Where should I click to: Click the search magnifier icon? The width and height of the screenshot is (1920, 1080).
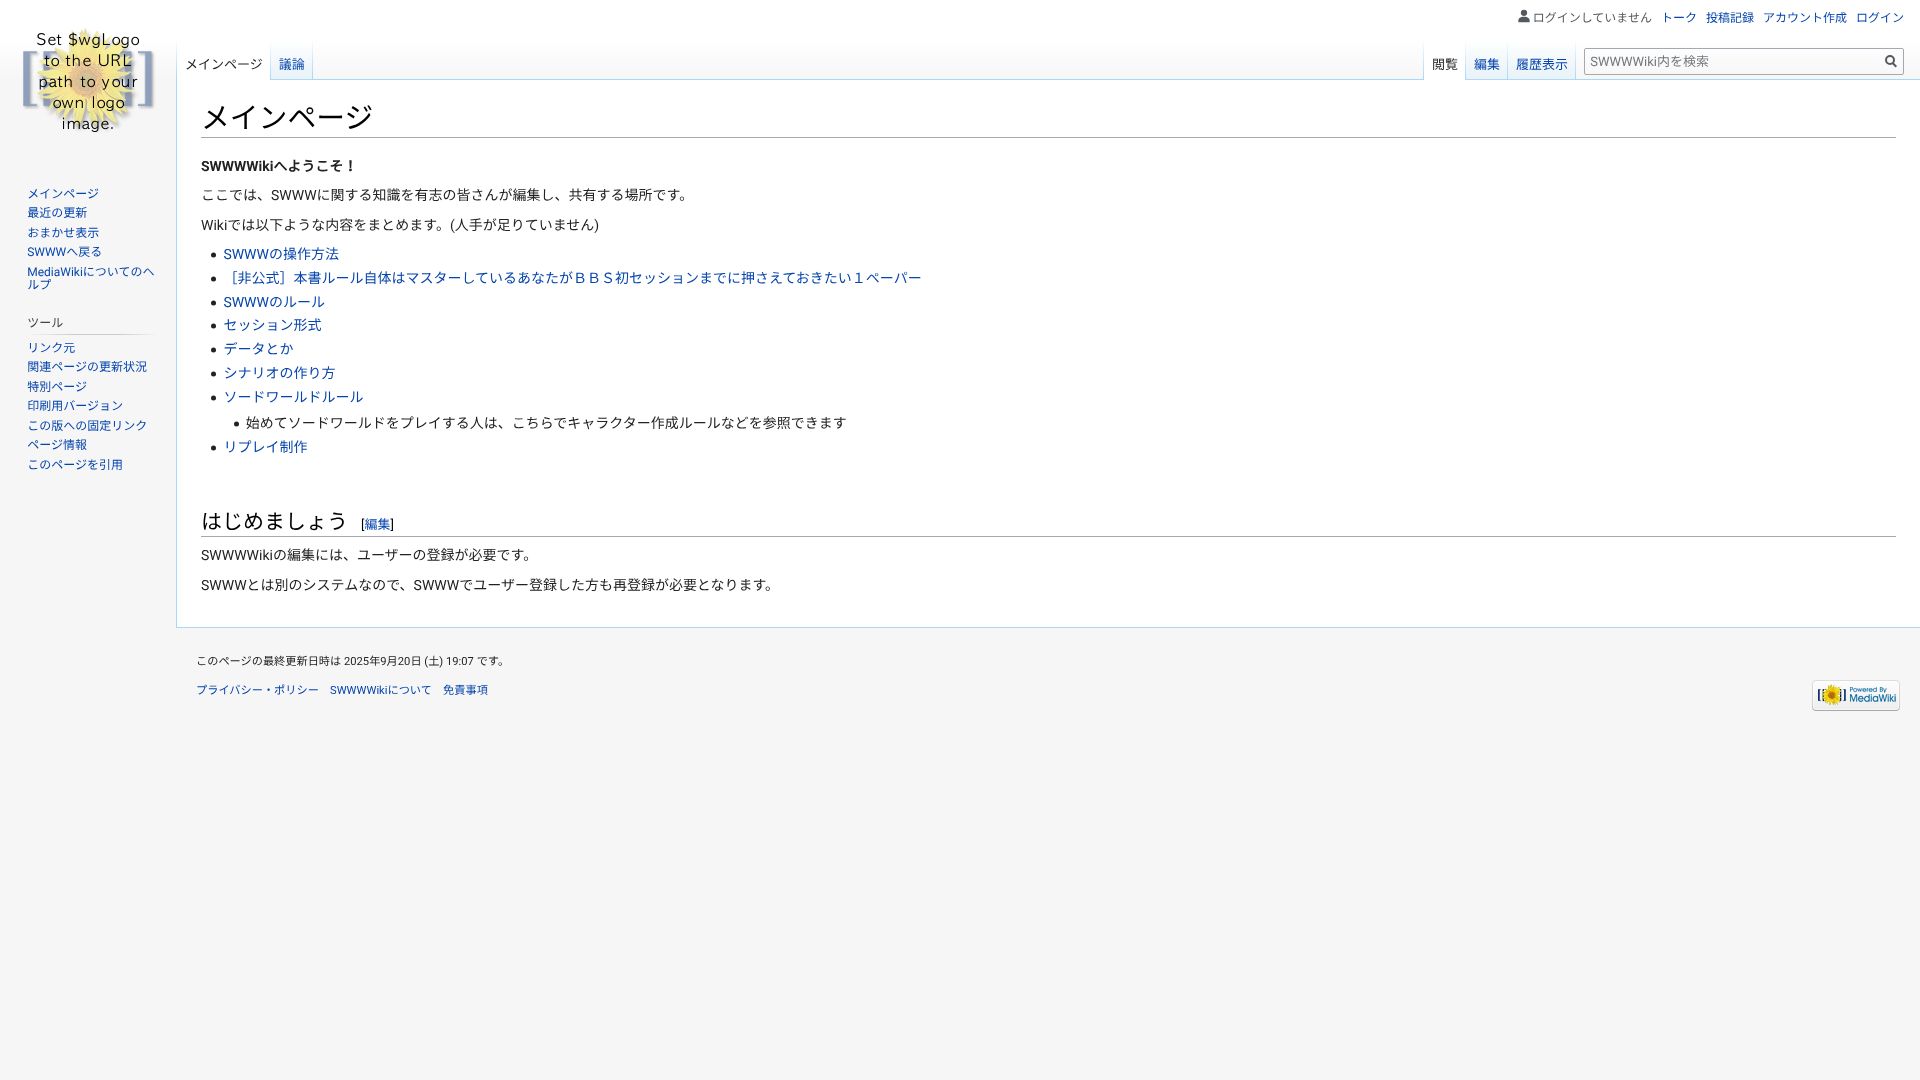pyautogui.click(x=1891, y=61)
